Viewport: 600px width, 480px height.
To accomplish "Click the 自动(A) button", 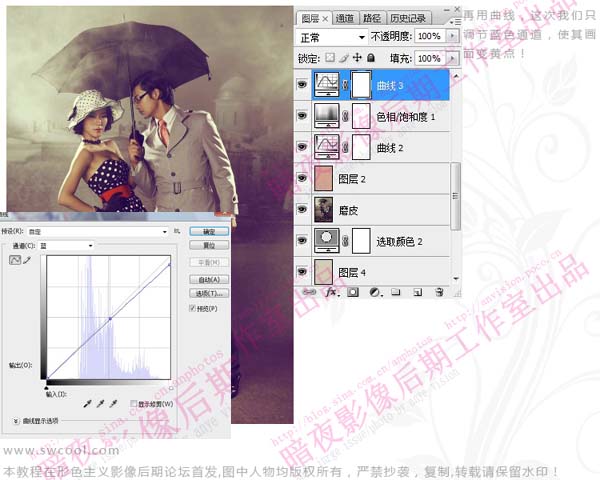I will coord(210,279).
